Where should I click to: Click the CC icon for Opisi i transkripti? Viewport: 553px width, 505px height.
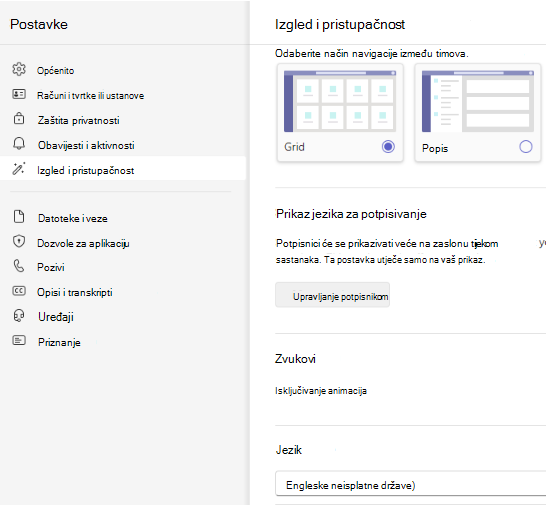[x=19, y=291]
